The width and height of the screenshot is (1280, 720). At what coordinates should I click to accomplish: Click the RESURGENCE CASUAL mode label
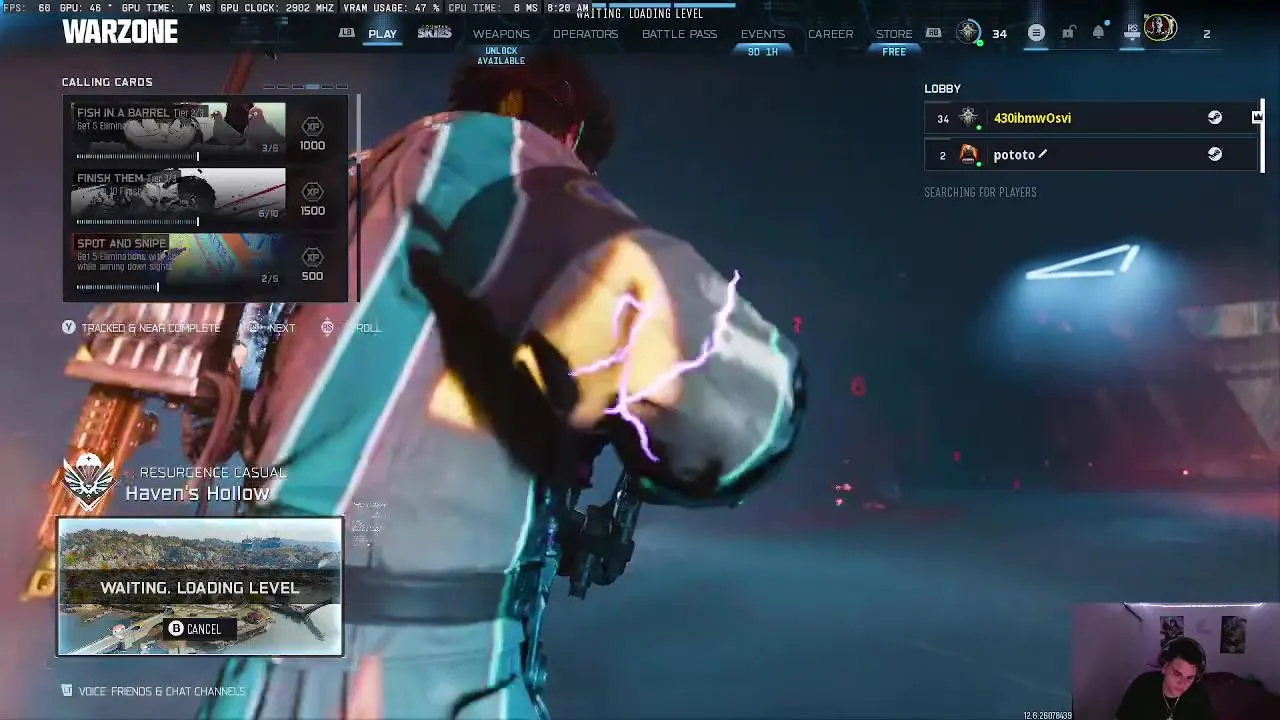pyautogui.click(x=213, y=472)
